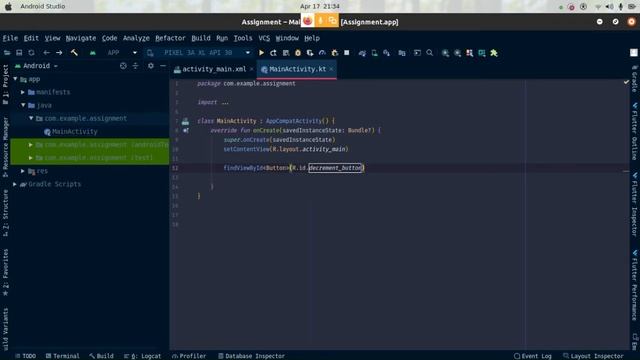The height and width of the screenshot is (360, 640).
Task: Click the Make Project hammer icon
Action: [74, 53]
